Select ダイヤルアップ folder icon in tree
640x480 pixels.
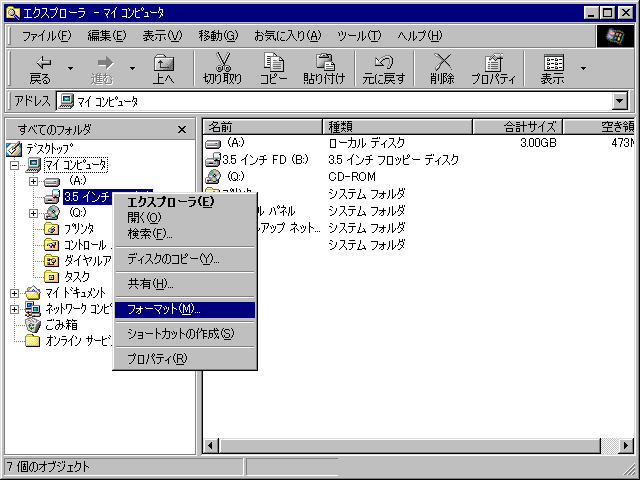pyautogui.click(x=51, y=260)
